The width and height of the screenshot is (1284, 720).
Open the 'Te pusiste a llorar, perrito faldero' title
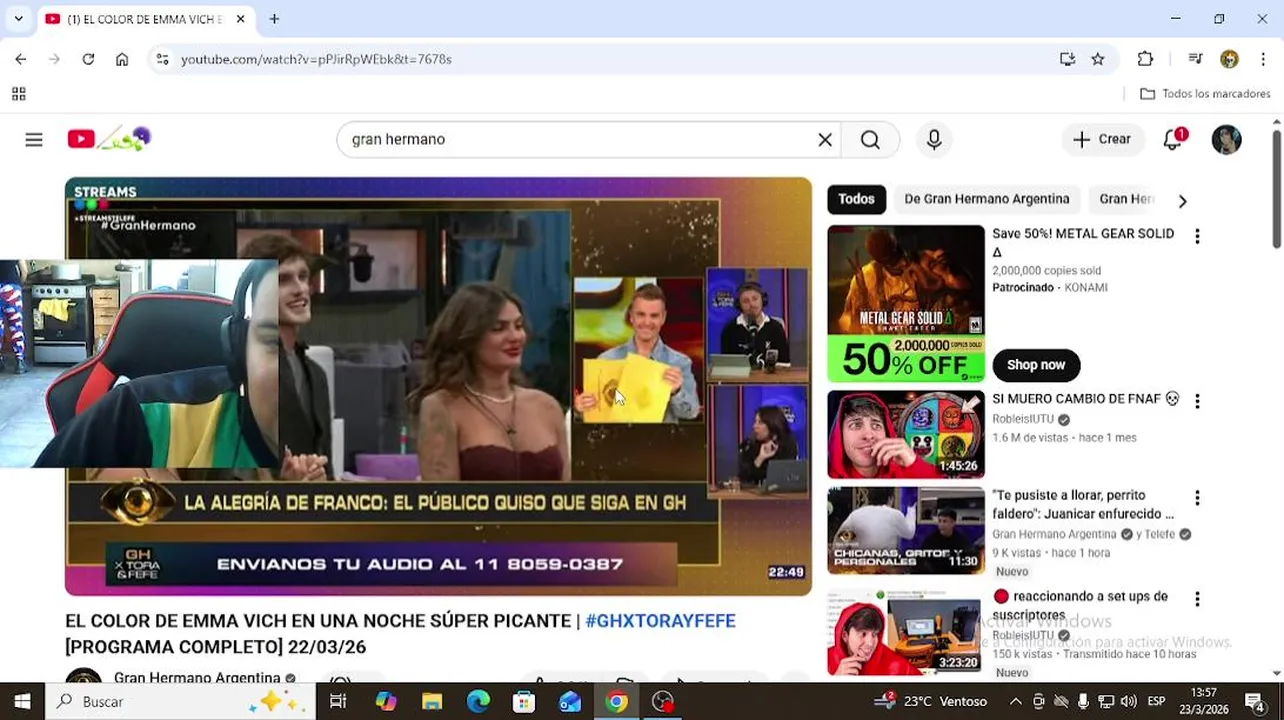(1083, 505)
